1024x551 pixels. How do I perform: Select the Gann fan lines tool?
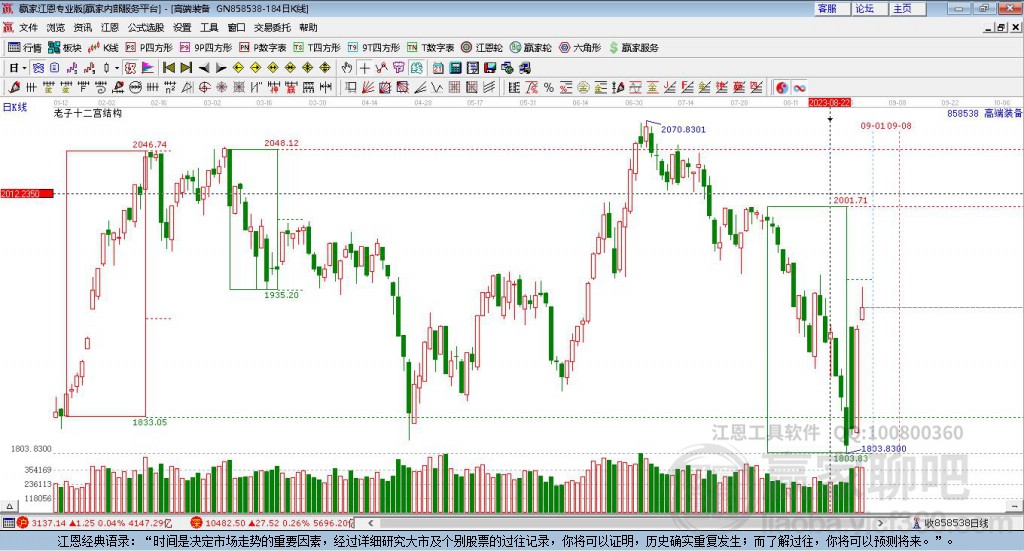pos(367,87)
